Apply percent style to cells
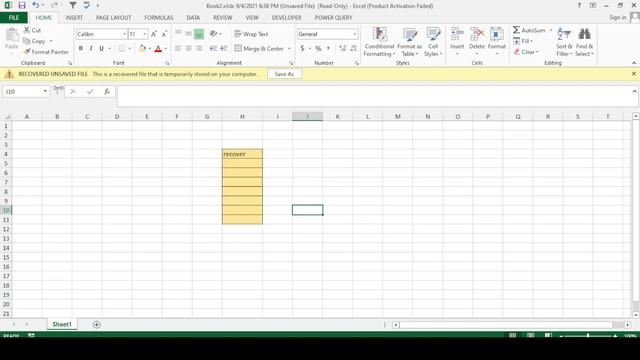This screenshot has height=360, width=640. [x=318, y=48]
